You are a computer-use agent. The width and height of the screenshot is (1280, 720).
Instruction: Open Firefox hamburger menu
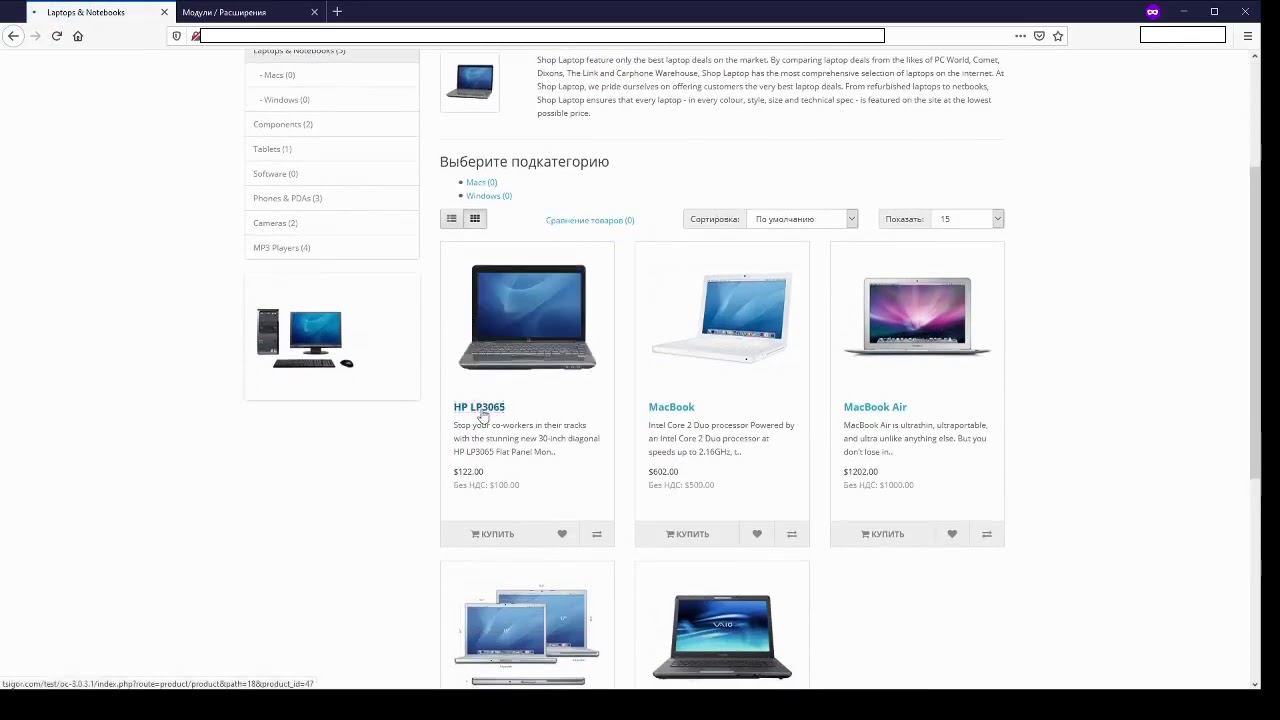pyautogui.click(x=1248, y=36)
